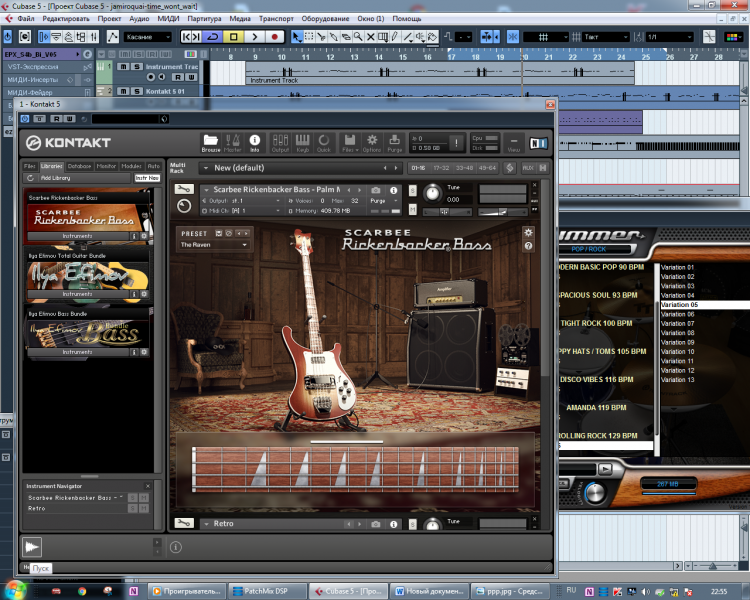Screen dimensions: 750x600
Task: Open the New (default) multi rack dropdown
Action: (299, 168)
